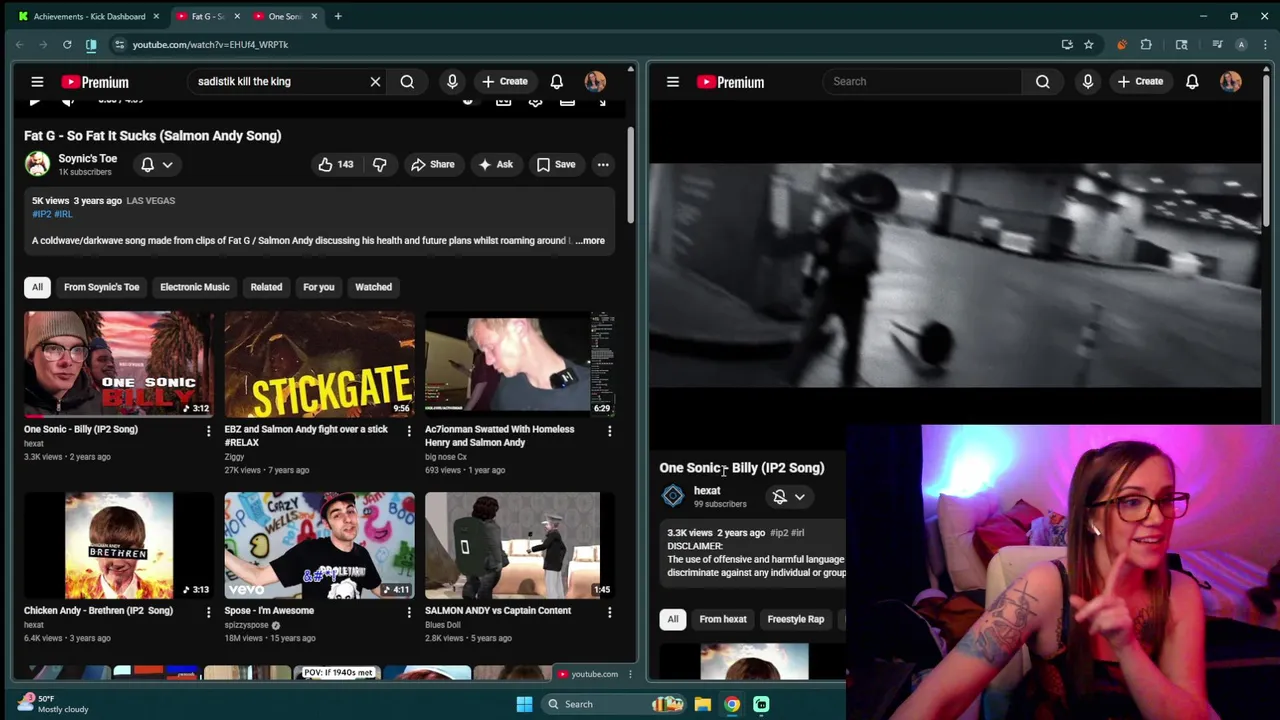Viewport: 1280px width, 720px height.
Task: Click Save button for Fat G video
Action: click(556, 164)
